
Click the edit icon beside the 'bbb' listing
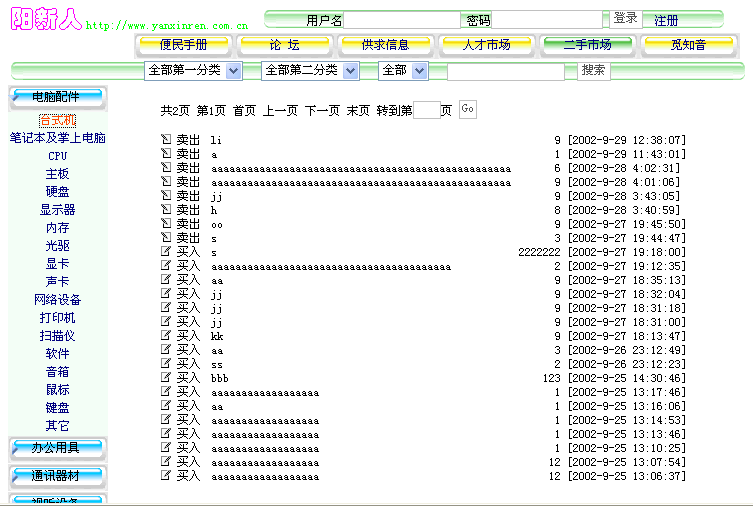166,378
